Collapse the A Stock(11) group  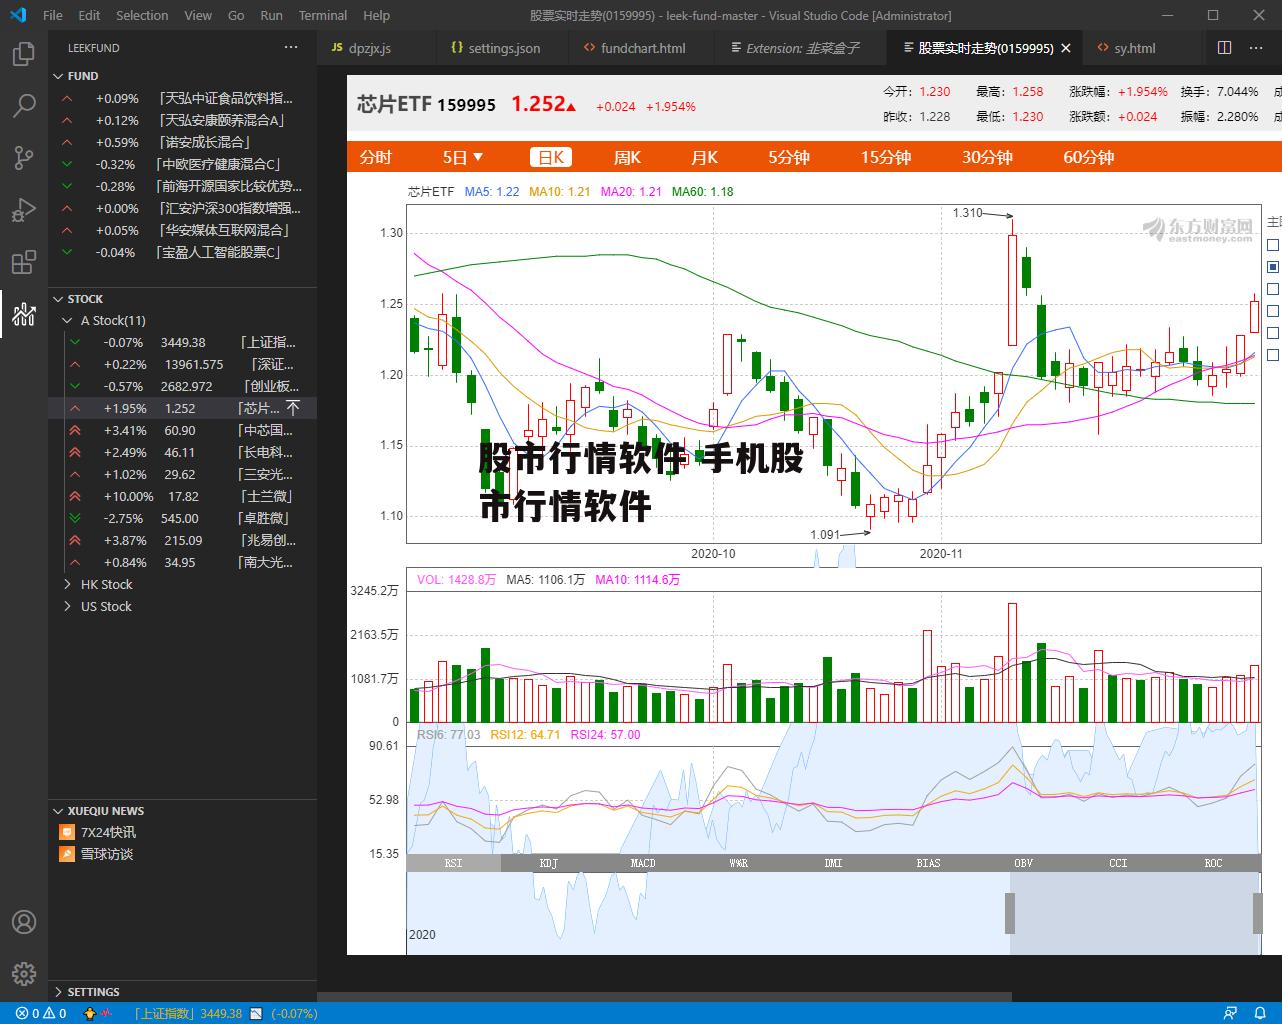(x=182, y=320)
